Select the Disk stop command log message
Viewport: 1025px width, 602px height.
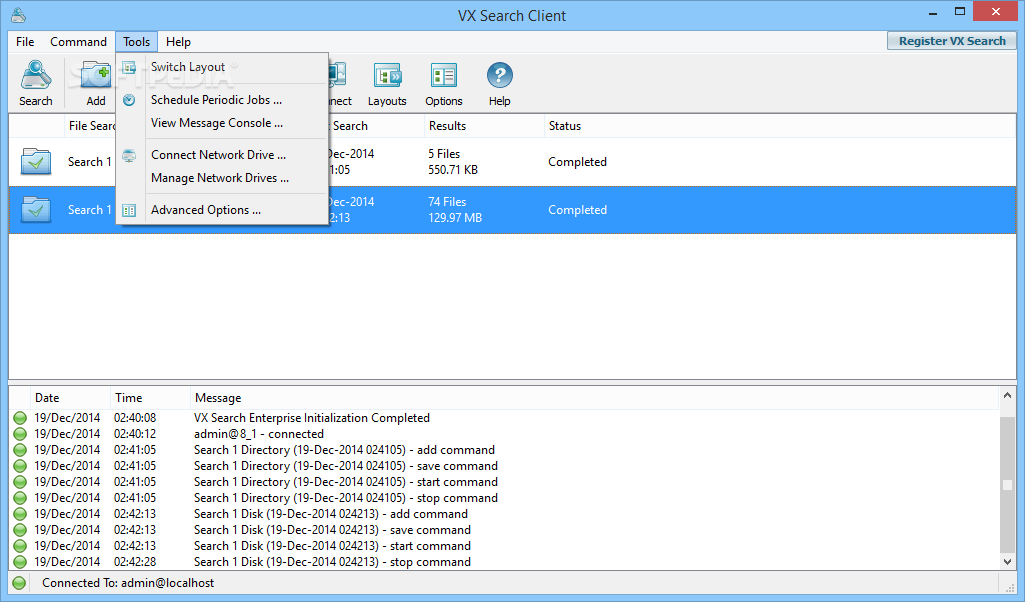pos(332,562)
